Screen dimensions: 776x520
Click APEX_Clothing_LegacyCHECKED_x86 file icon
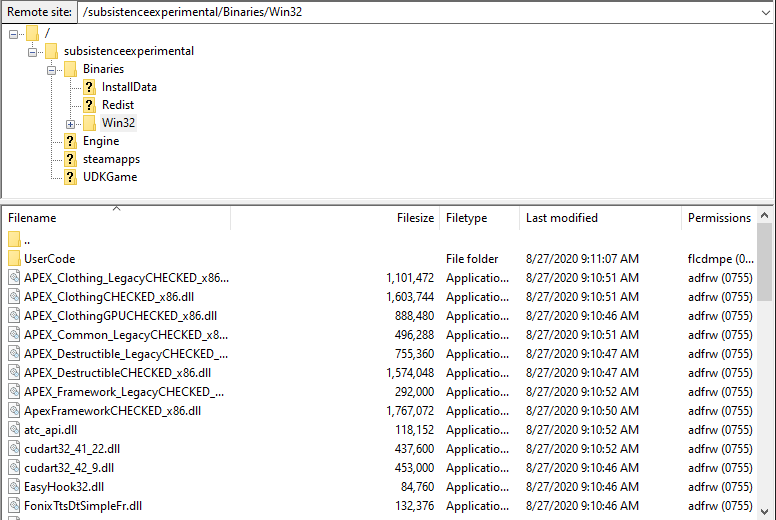tap(14, 278)
